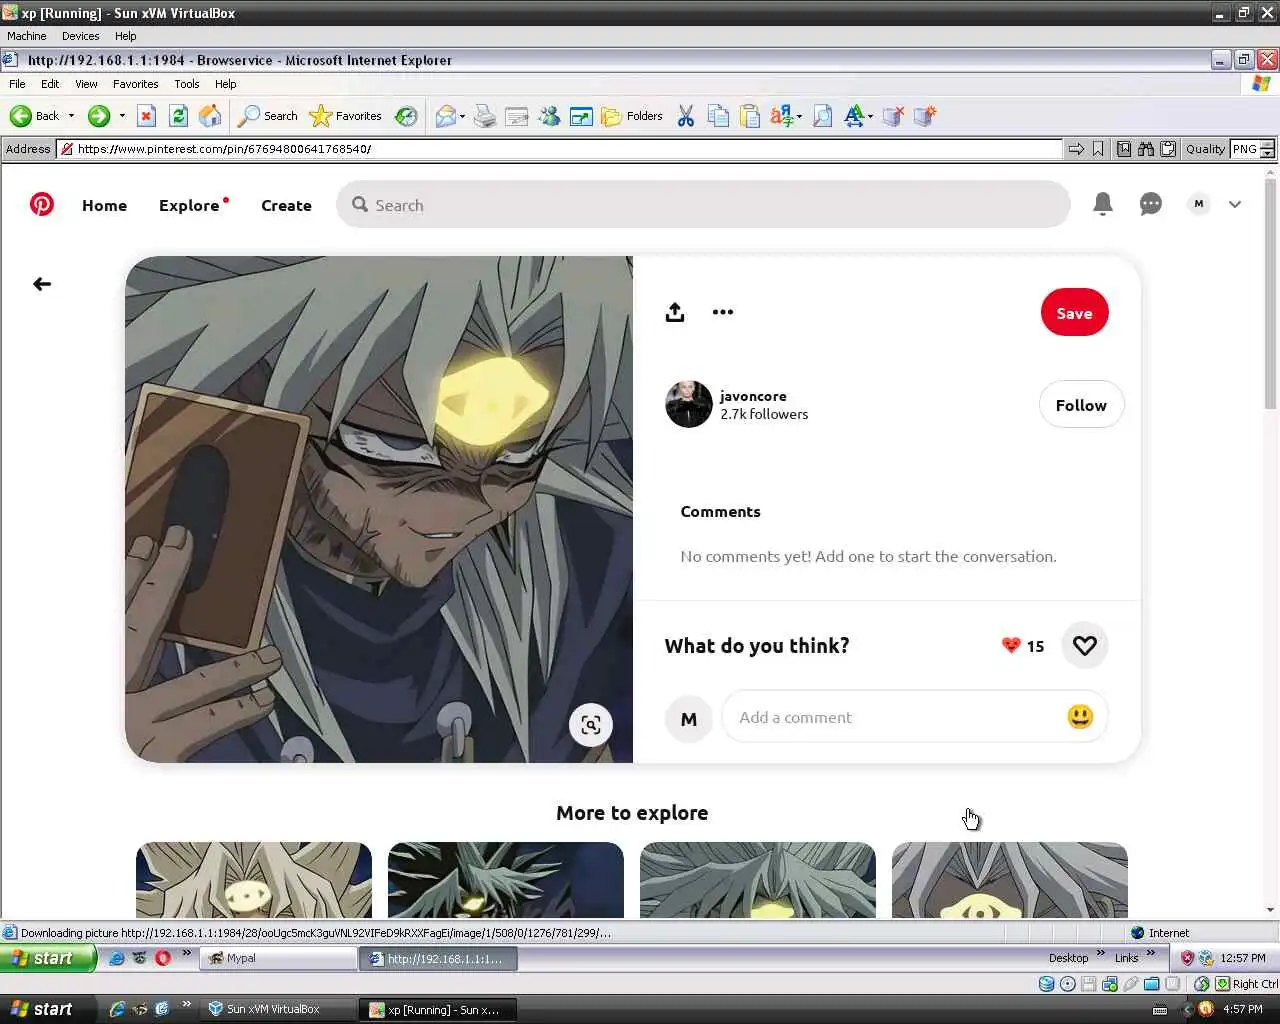This screenshot has width=1280, height=1024.
Task: Switch to the Mypal taskbar item
Action: tap(278, 958)
